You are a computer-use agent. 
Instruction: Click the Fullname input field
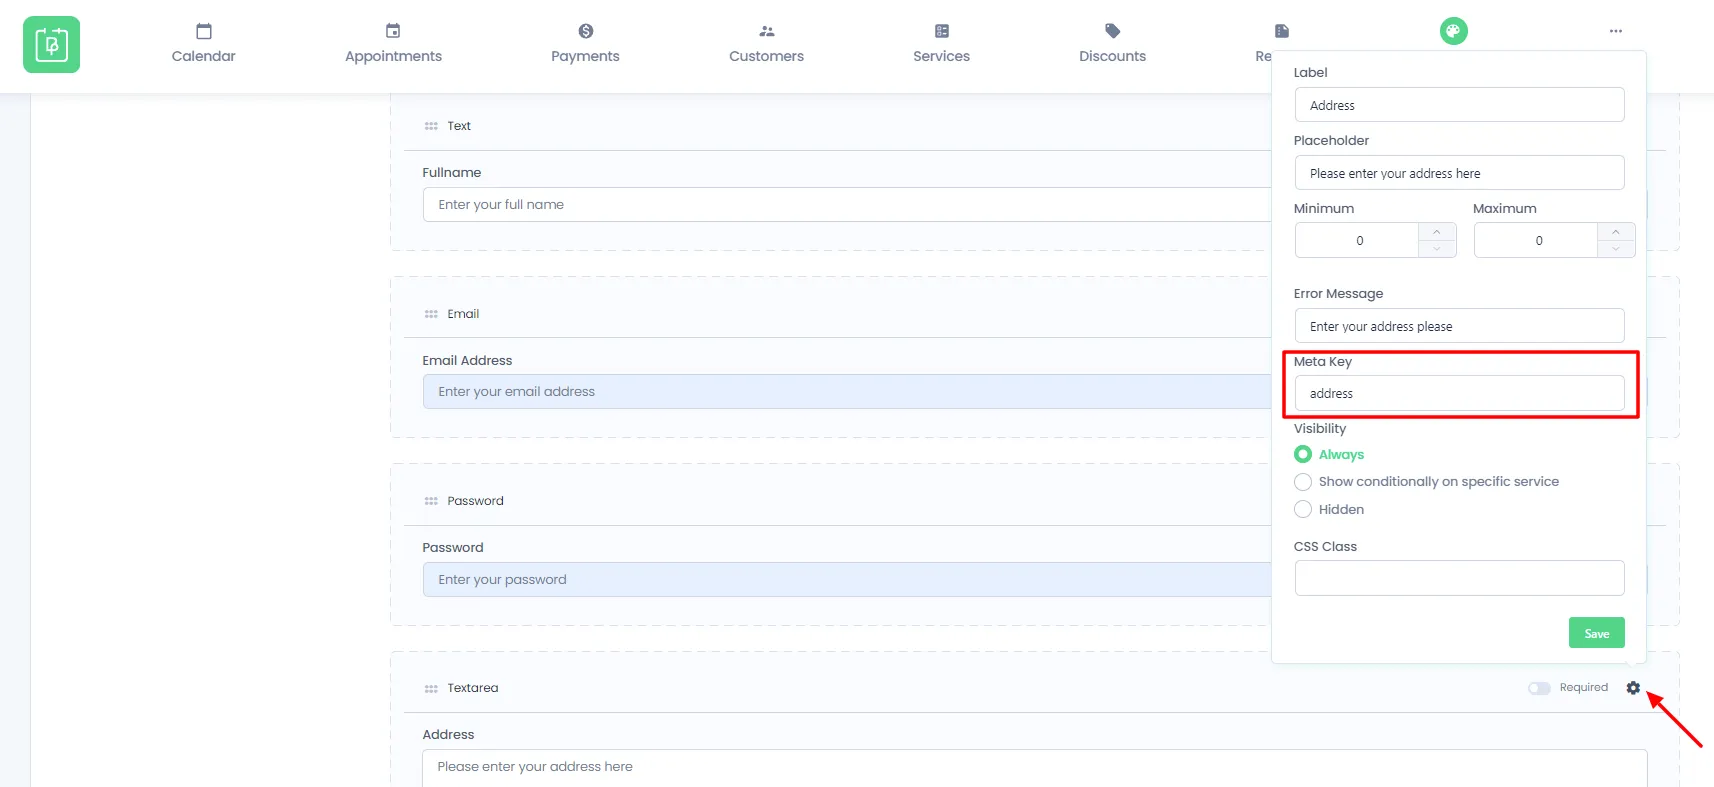coord(846,204)
